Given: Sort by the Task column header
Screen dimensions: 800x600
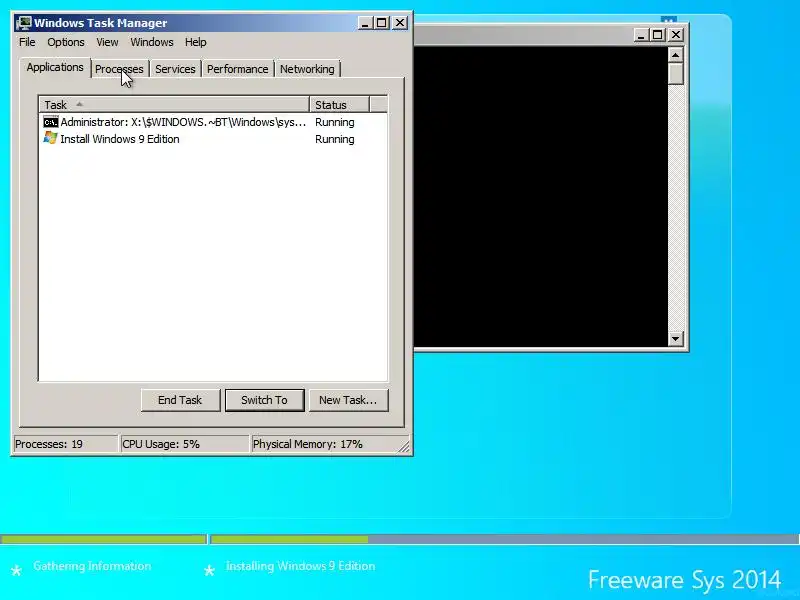Looking at the screenshot, I should point(174,105).
